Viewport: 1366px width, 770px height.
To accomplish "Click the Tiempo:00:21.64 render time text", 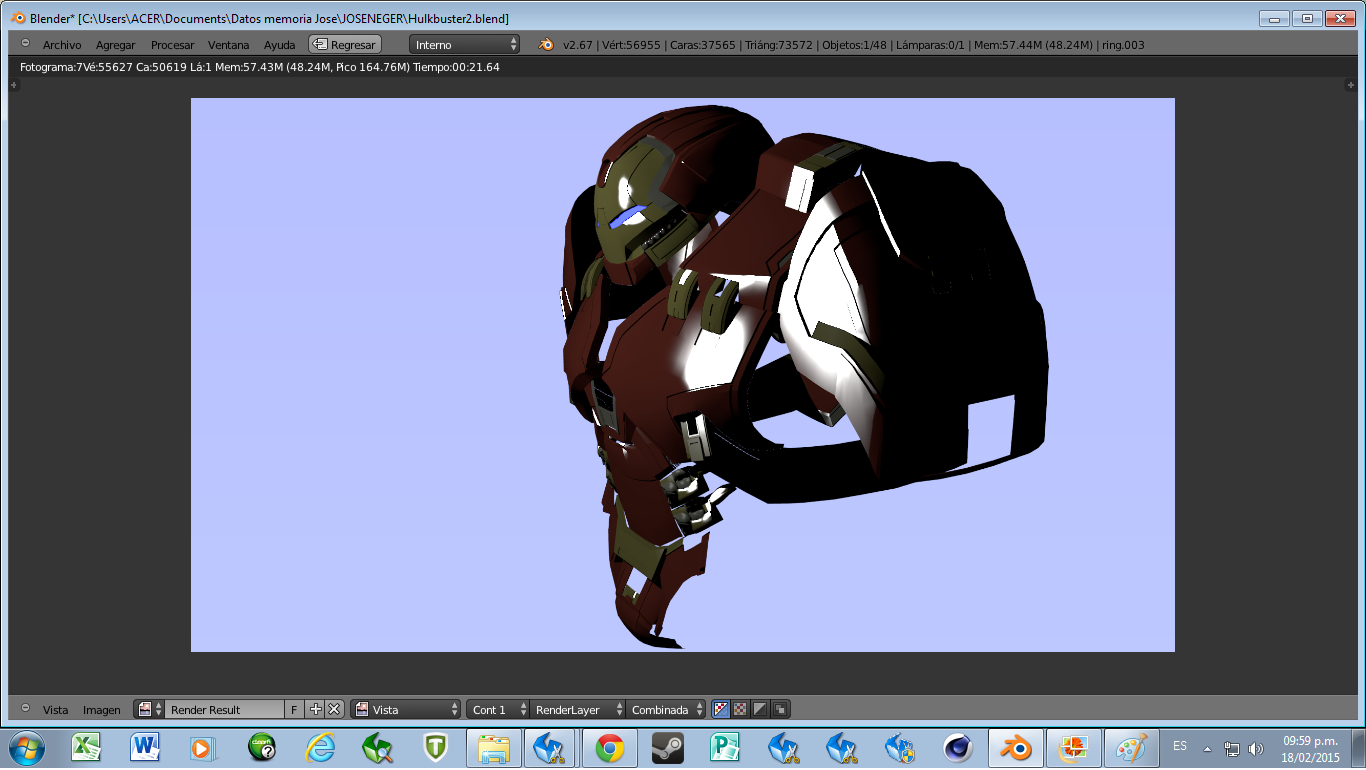I will click(456, 67).
